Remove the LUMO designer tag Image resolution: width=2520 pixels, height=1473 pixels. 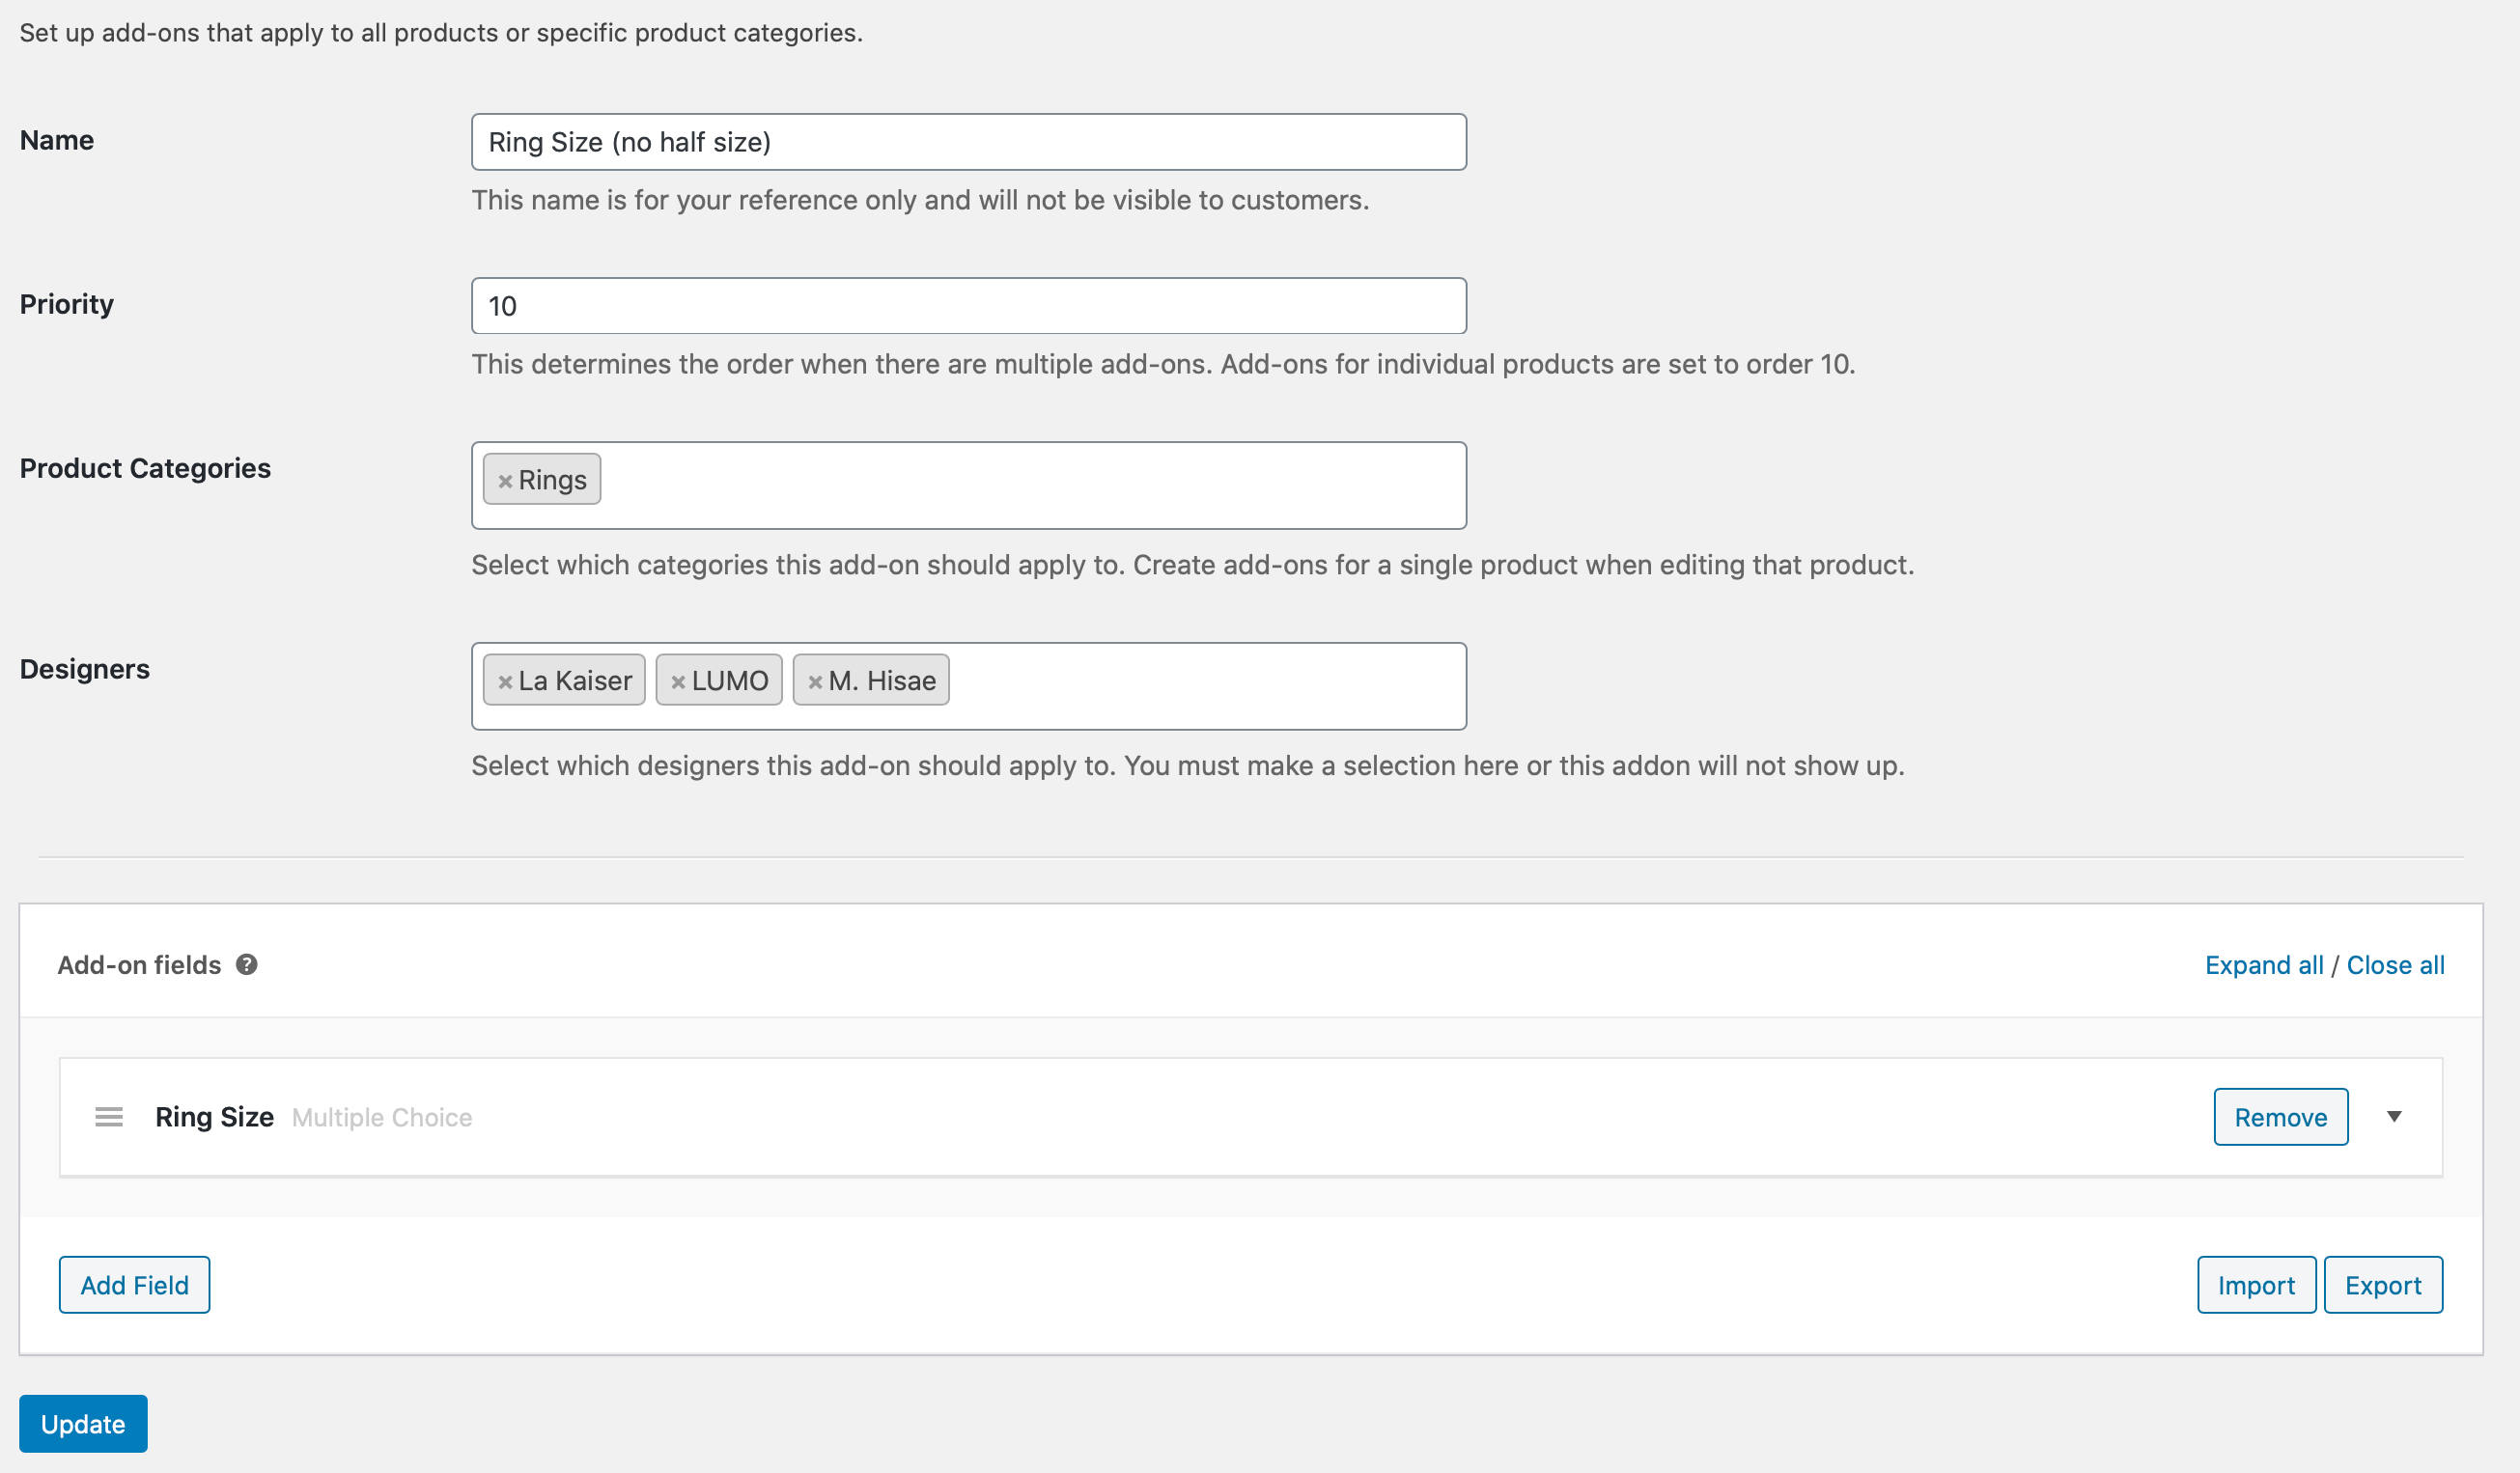(x=678, y=682)
